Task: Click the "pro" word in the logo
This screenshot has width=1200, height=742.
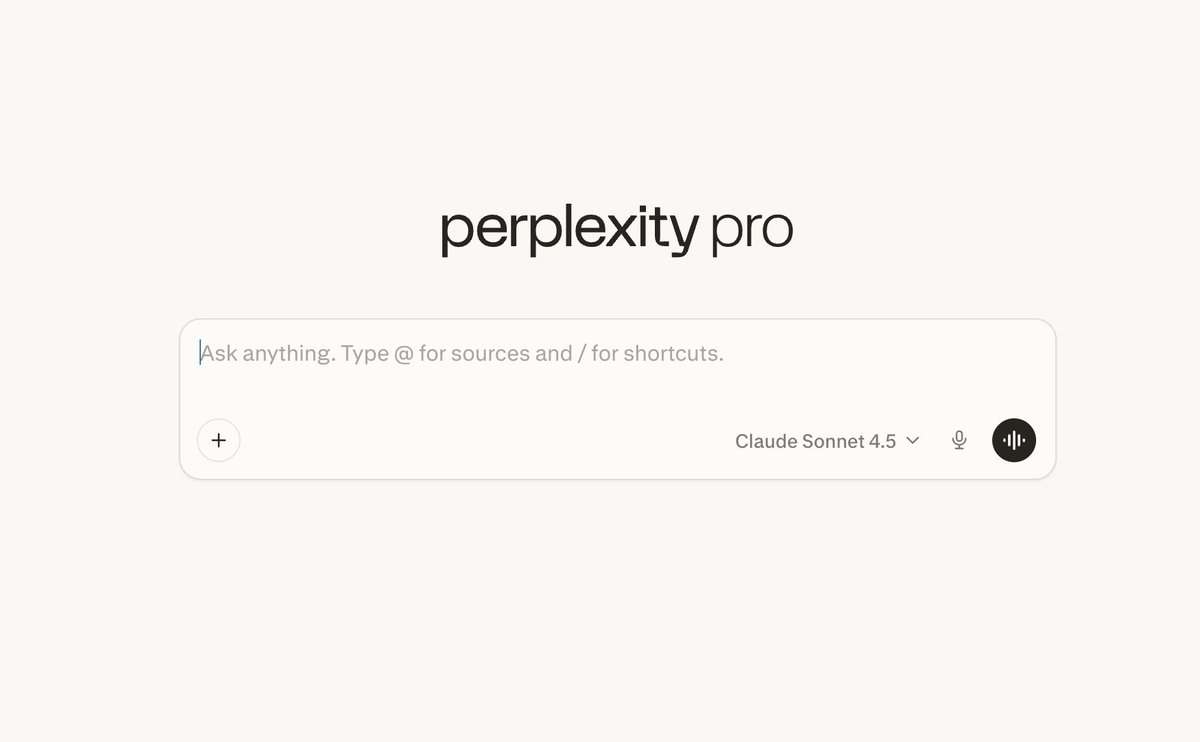Action: click(752, 231)
